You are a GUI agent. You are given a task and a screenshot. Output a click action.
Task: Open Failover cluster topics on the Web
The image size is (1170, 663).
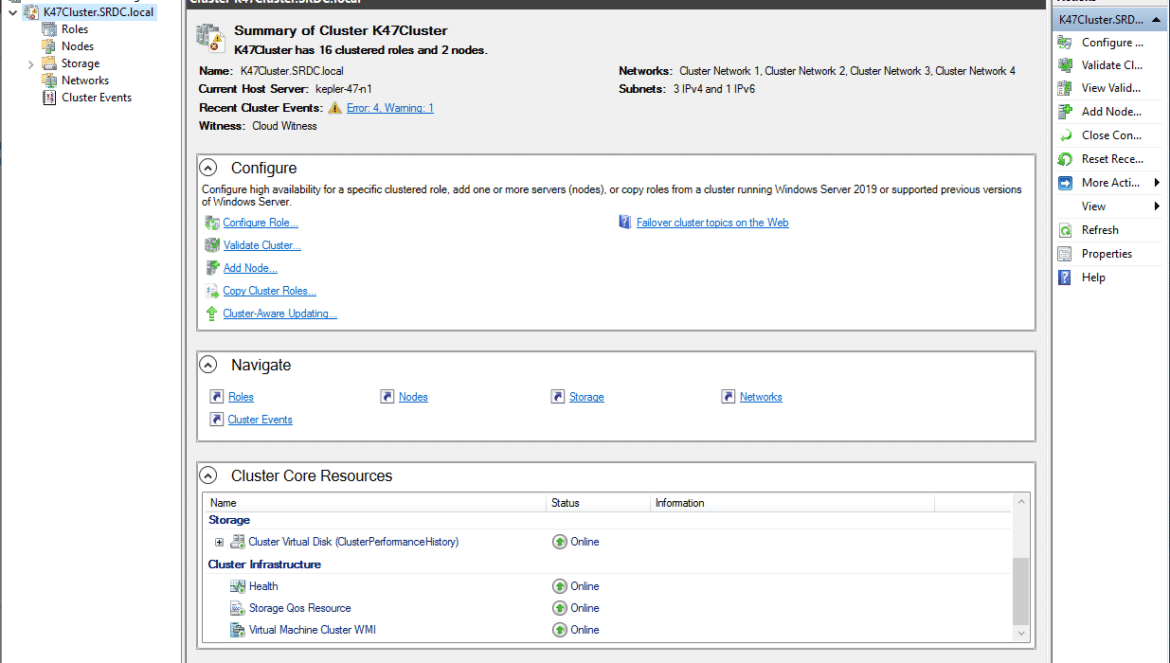coord(713,222)
